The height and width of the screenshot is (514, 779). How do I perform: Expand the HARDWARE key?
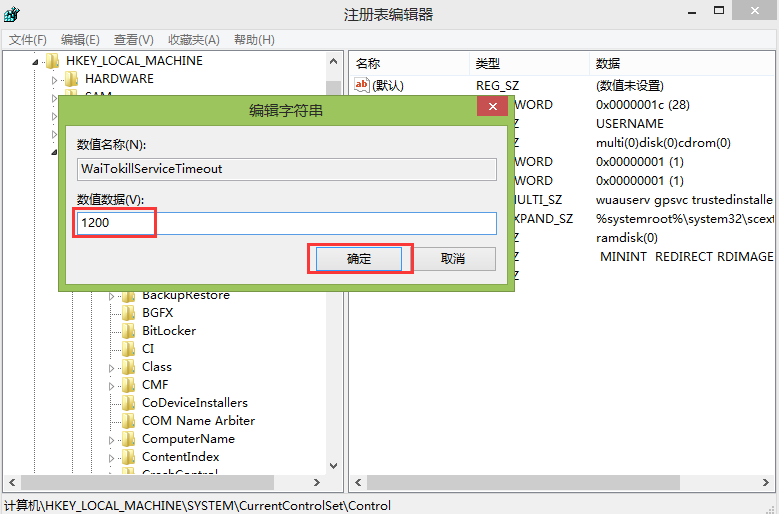tap(56, 79)
